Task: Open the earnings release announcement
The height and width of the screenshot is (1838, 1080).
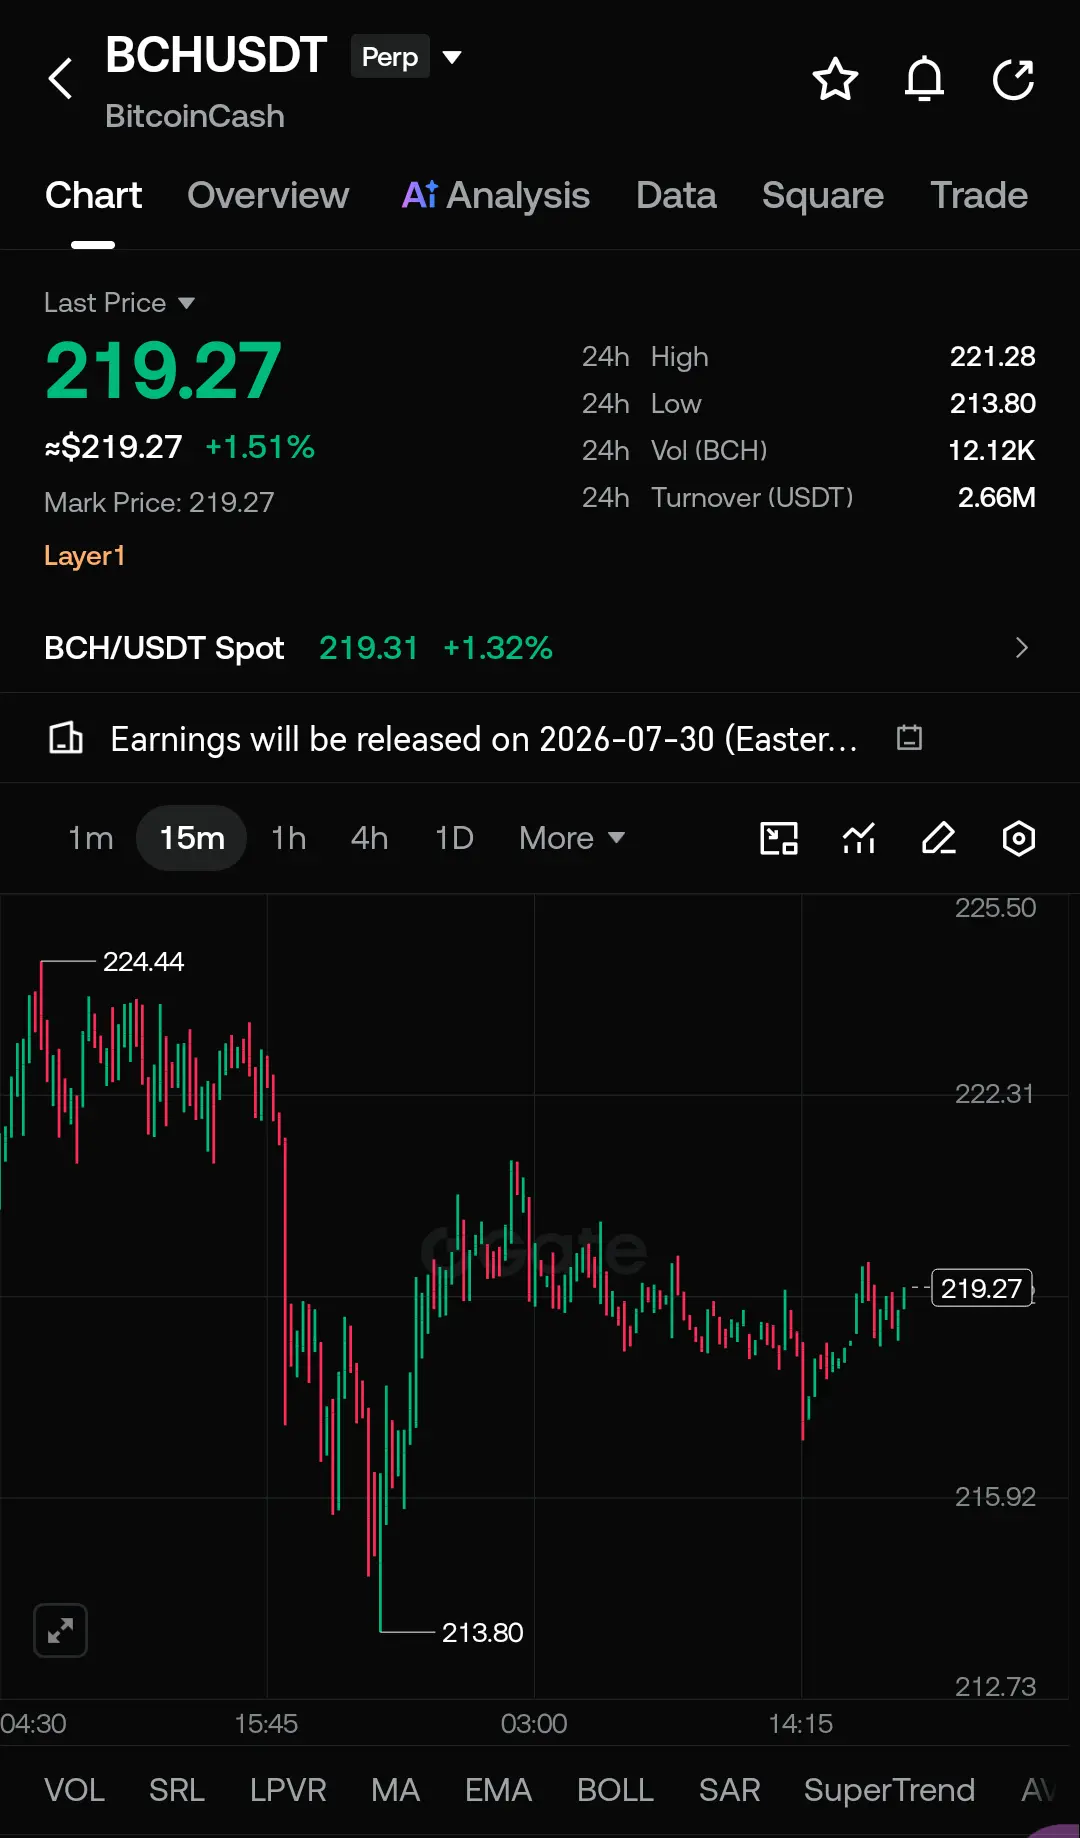Action: coord(484,739)
